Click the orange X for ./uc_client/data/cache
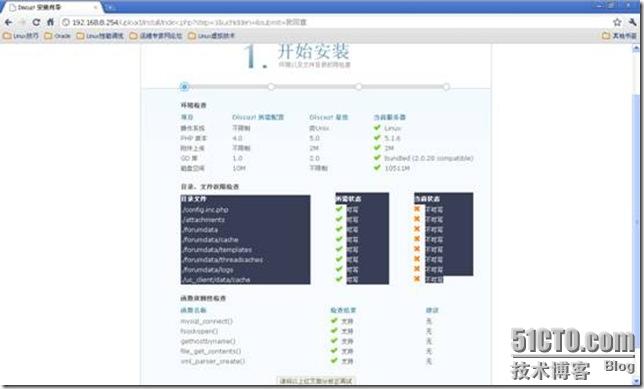The width and height of the screenshot is (644, 389). [x=417, y=279]
